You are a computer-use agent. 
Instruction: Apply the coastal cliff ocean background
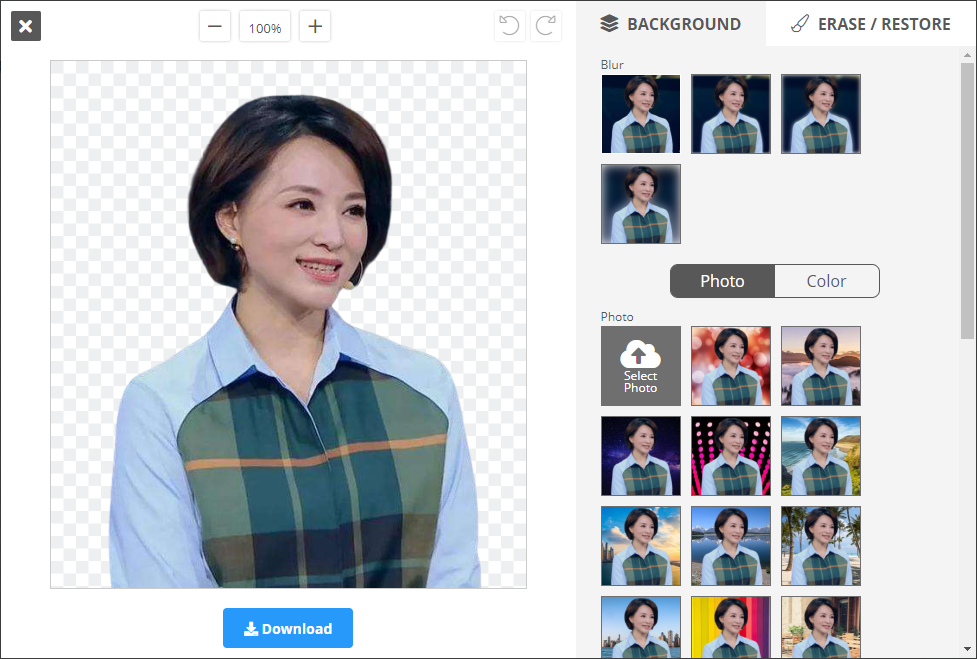coord(821,456)
